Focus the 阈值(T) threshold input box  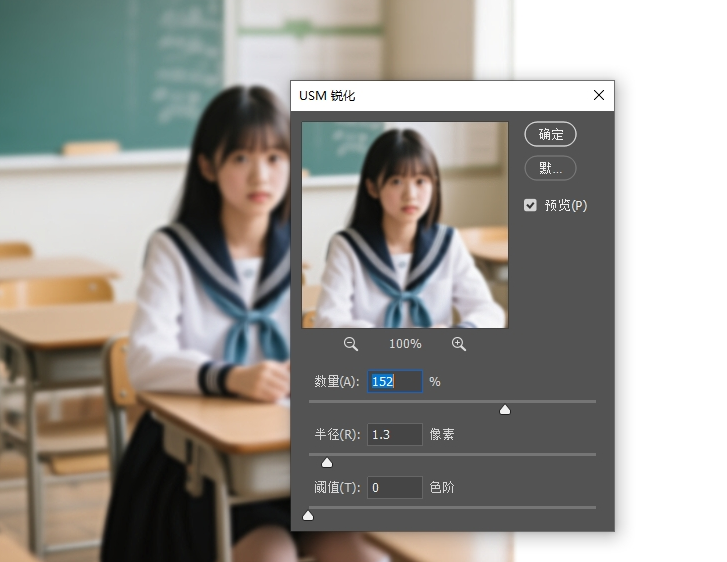[x=394, y=488]
